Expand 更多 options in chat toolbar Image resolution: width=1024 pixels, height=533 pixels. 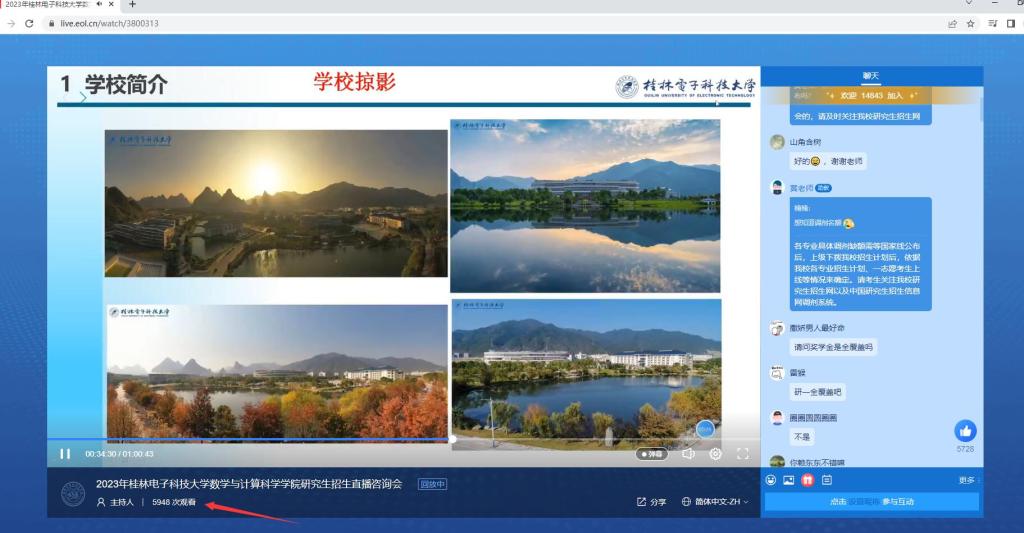tap(967, 480)
